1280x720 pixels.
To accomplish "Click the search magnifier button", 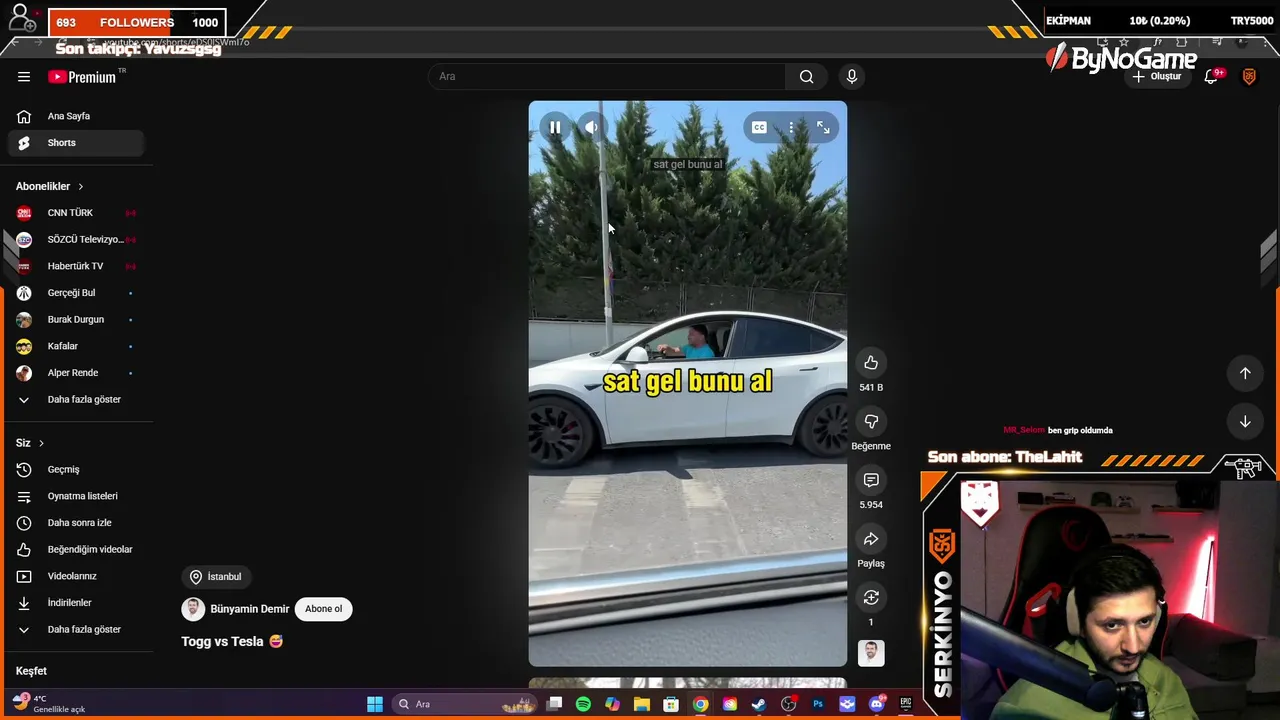I will point(807,77).
